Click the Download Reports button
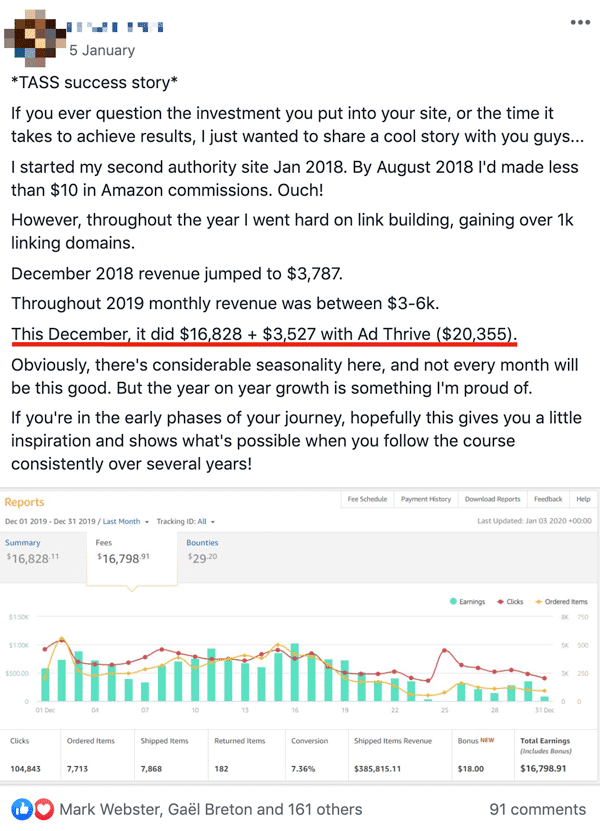The width and height of the screenshot is (600, 831). pos(492,499)
